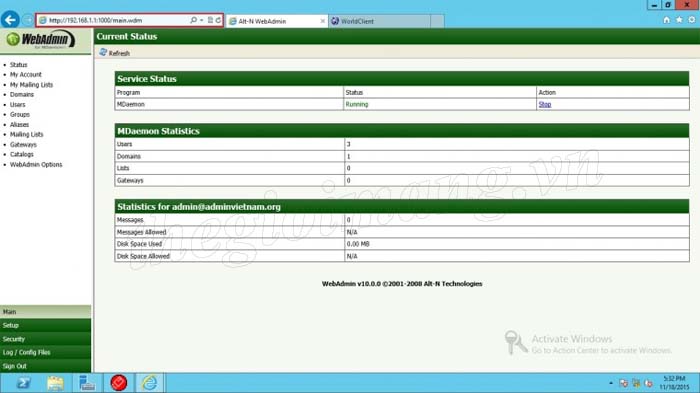Click the network tray icon
Viewport: 700px width, 393px height.
click(636, 383)
